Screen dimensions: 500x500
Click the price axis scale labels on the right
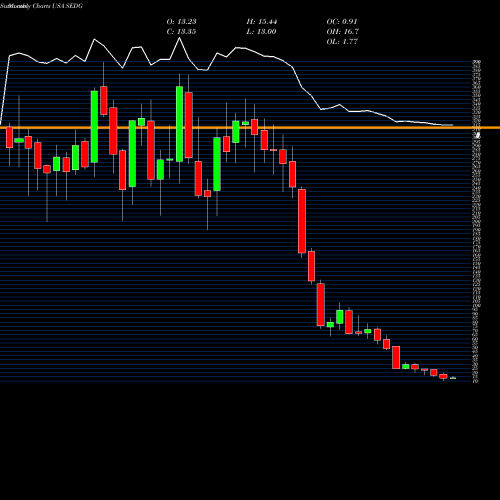pos(477,221)
